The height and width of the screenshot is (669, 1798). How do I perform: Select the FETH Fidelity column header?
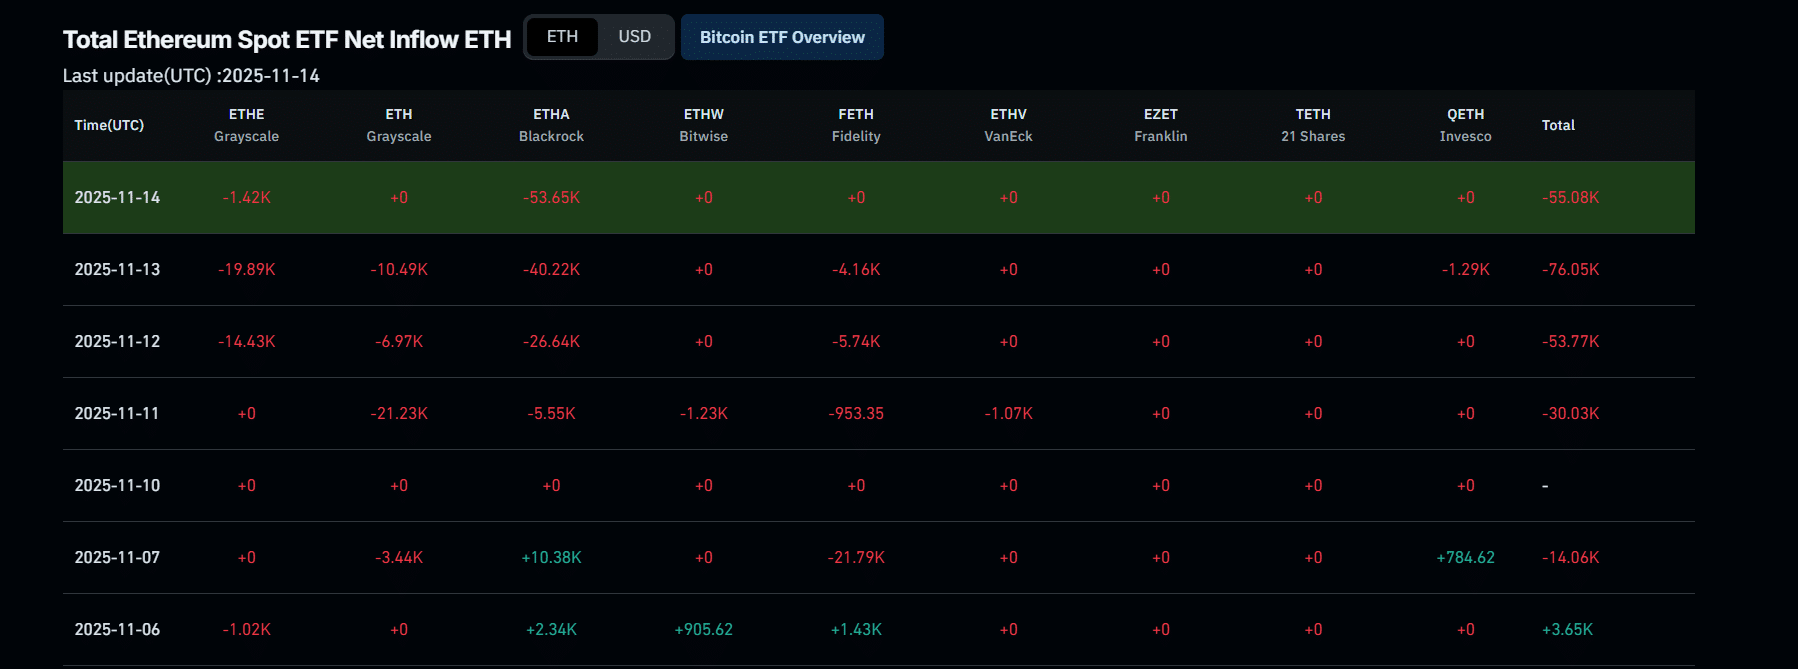tap(856, 125)
